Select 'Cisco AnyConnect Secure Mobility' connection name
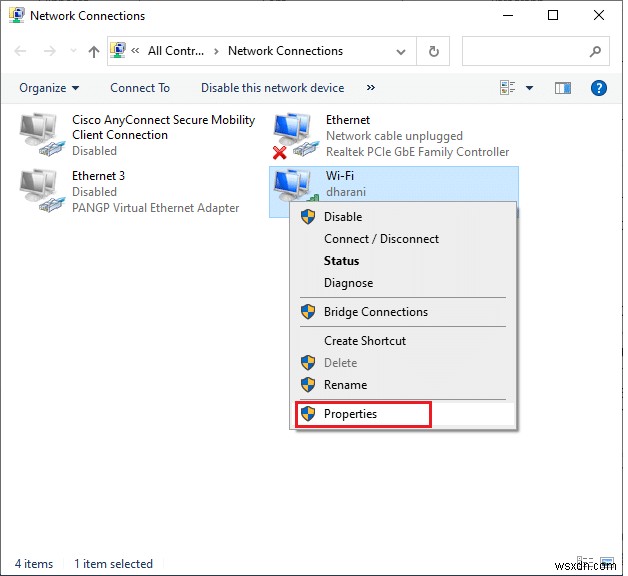The height and width of the screenshot is (576, 628). (x=163, y=120)
